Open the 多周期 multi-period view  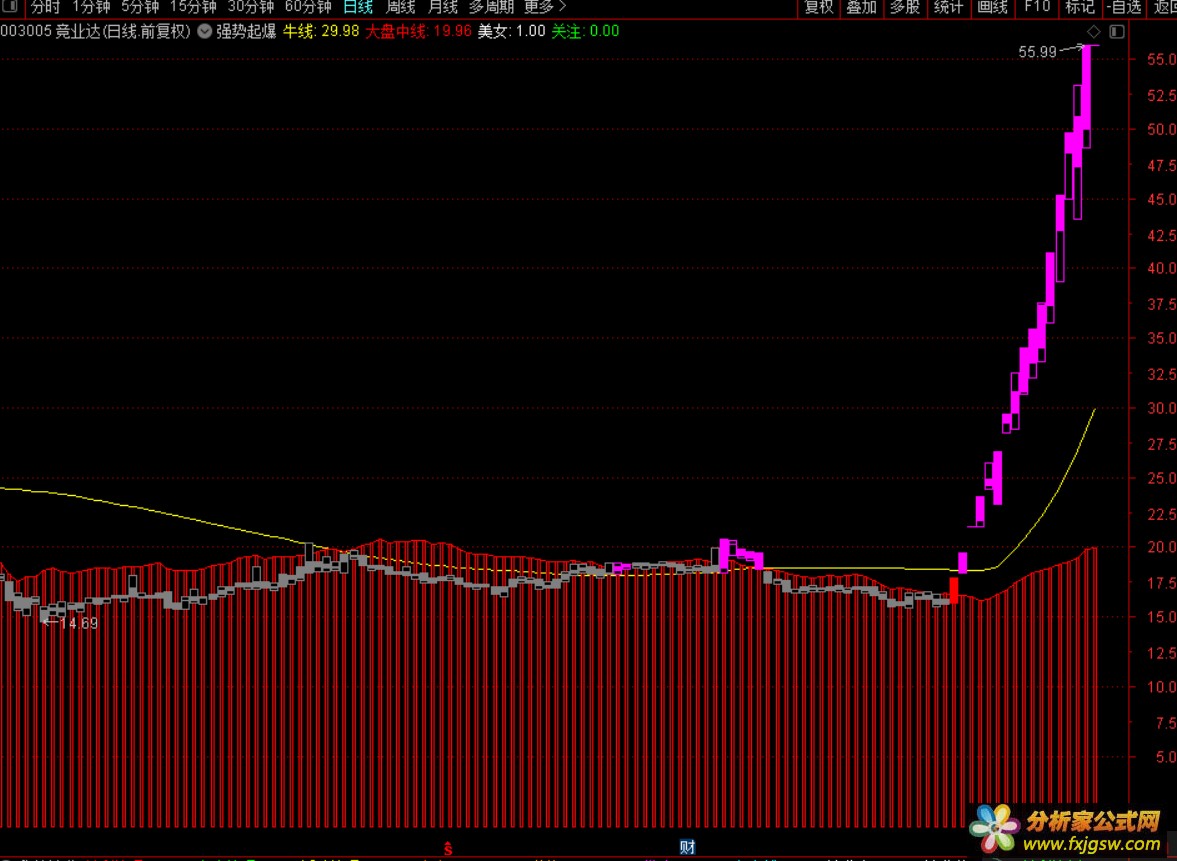click(492, 7)
